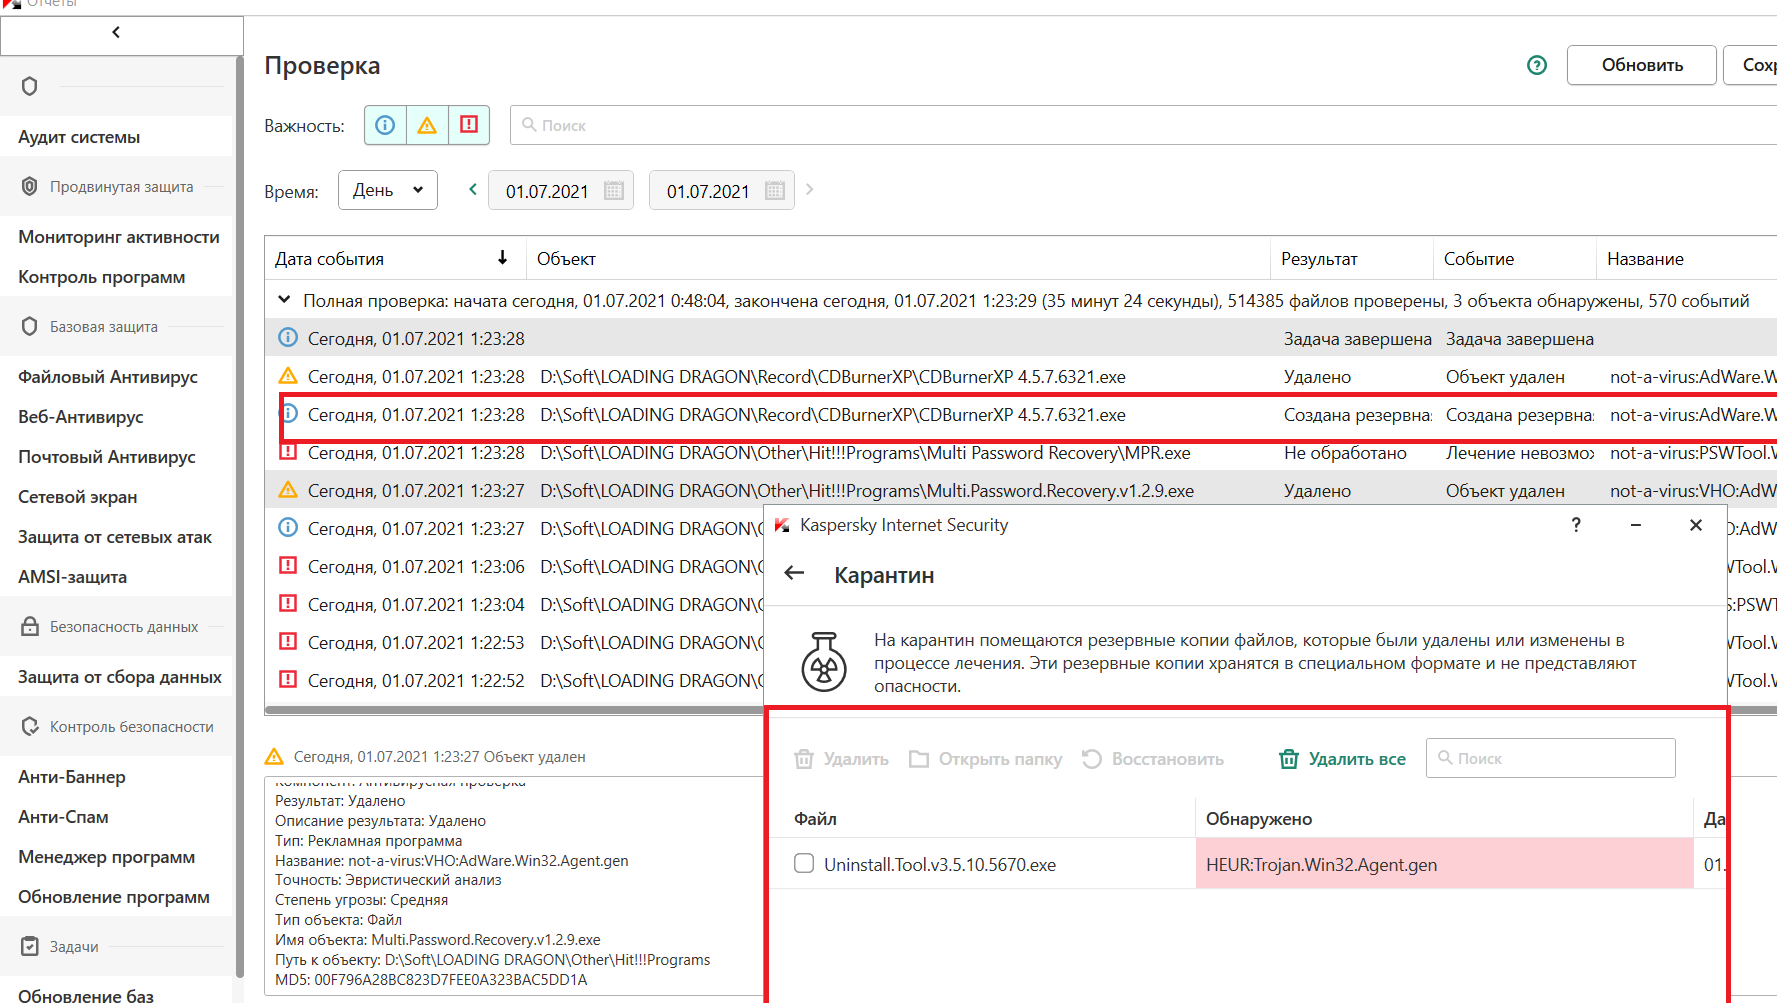Collapse the Полная проверка group row

click(284, 300)
